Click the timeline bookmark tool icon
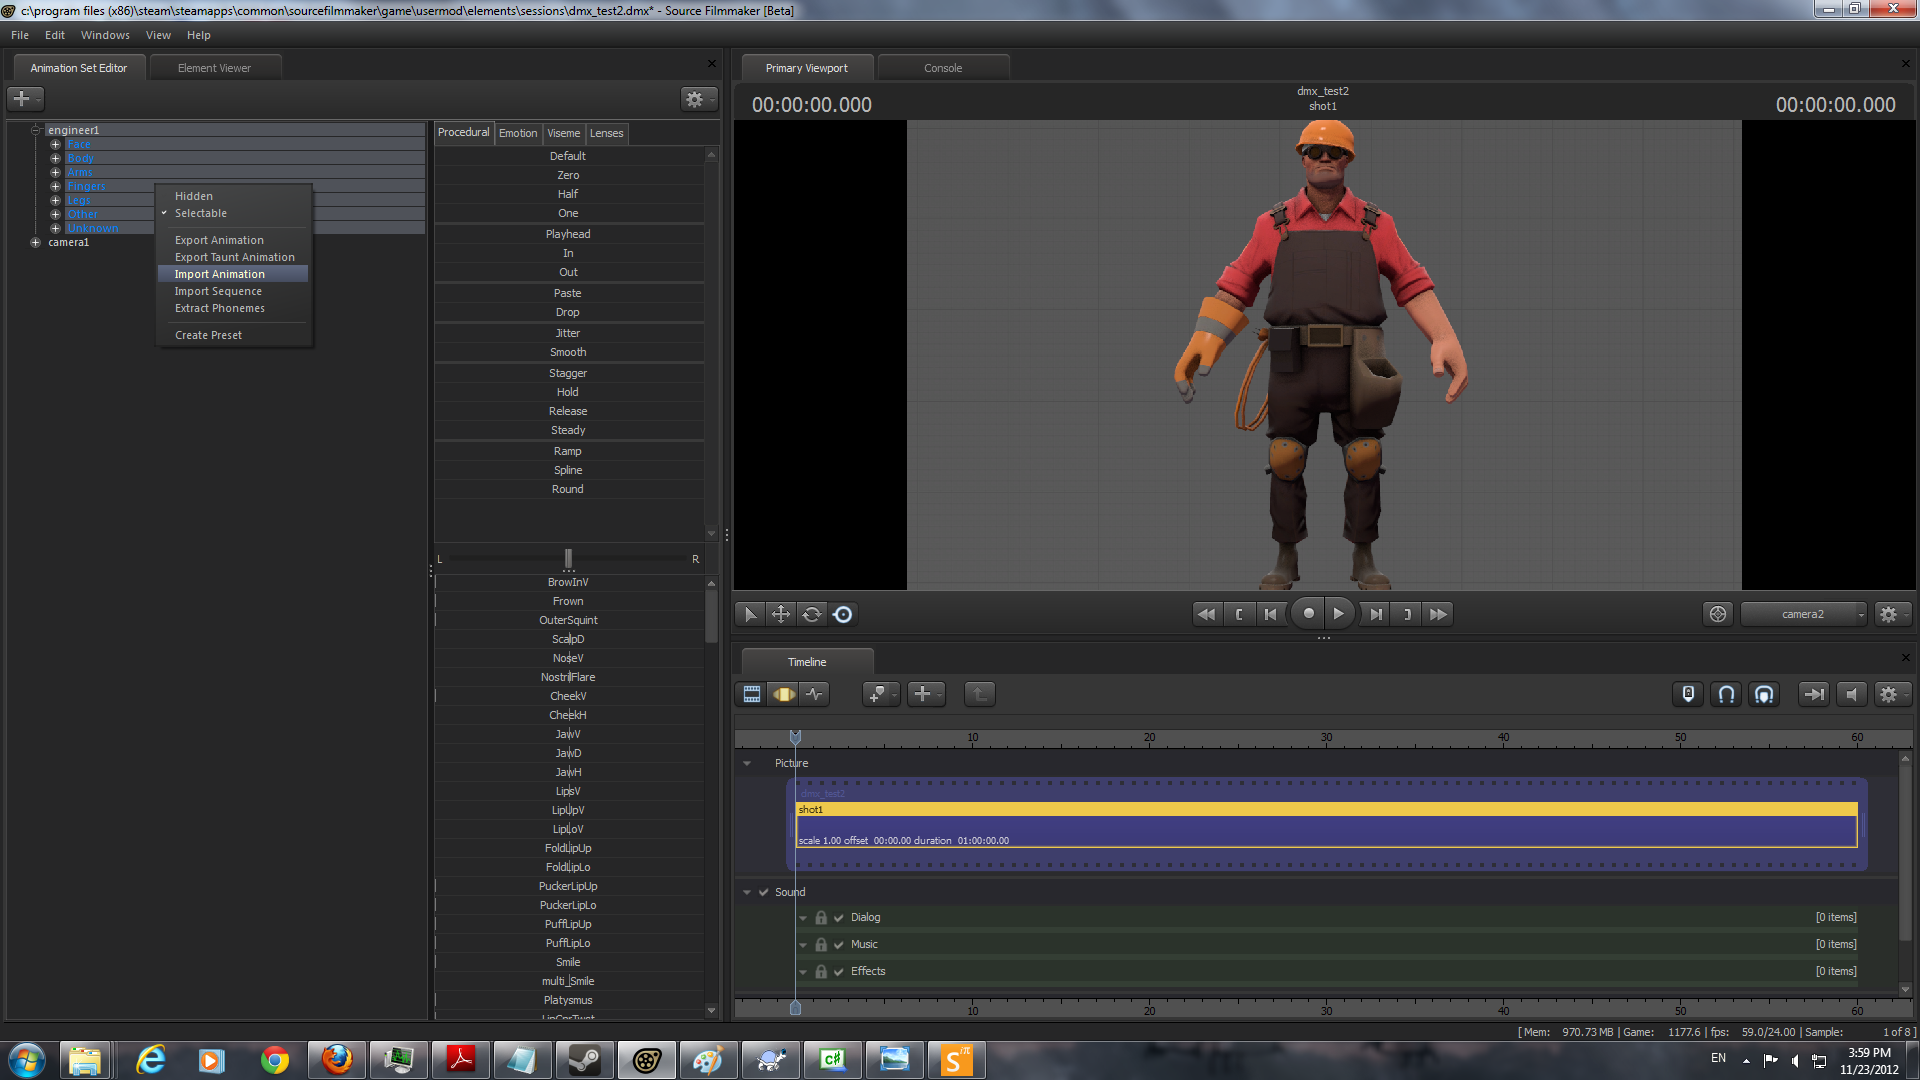Screen dimensions: 1920x1080 880,694
